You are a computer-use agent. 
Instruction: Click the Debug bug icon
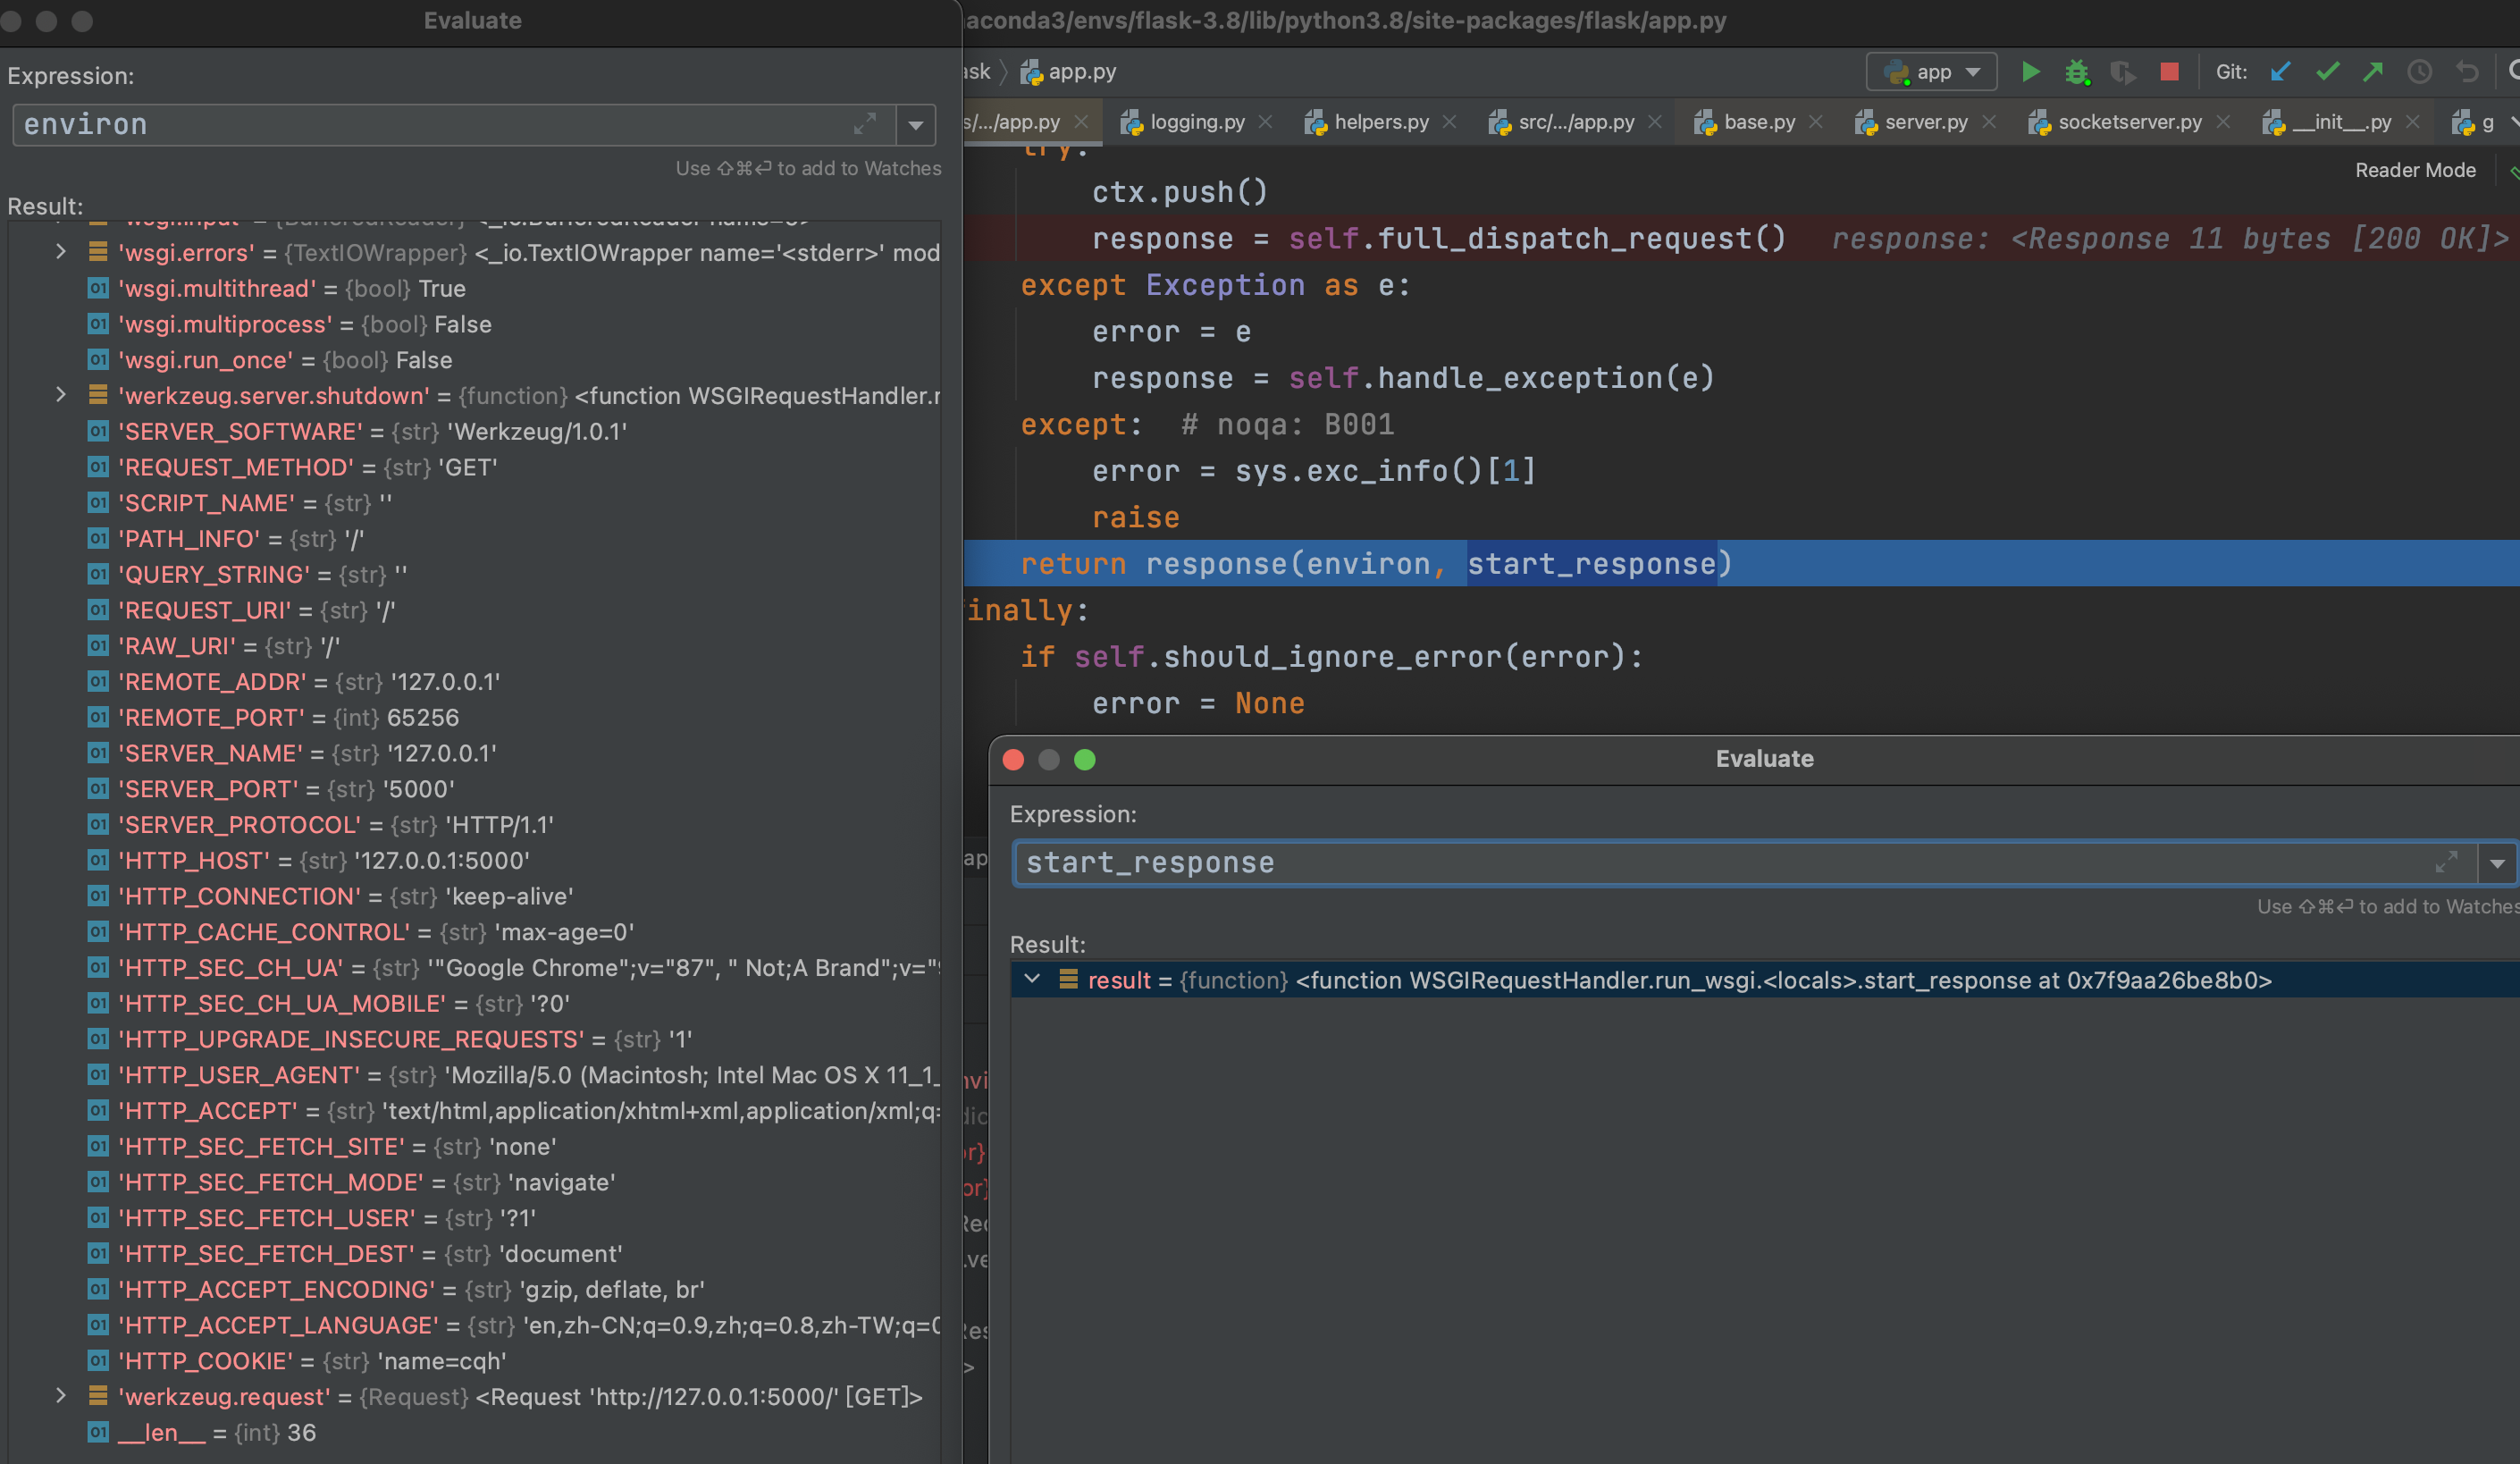2077,72
